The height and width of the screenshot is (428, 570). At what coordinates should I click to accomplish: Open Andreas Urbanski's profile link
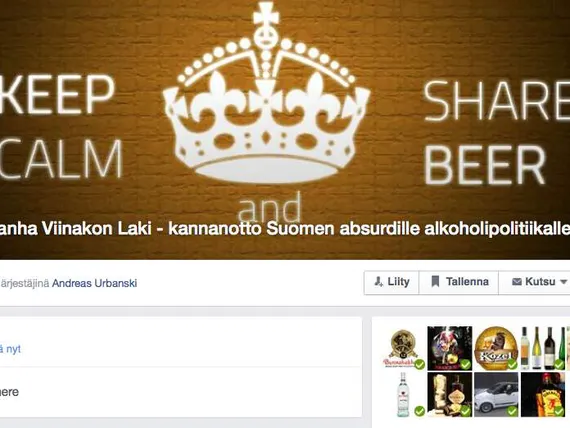(95, 283)
